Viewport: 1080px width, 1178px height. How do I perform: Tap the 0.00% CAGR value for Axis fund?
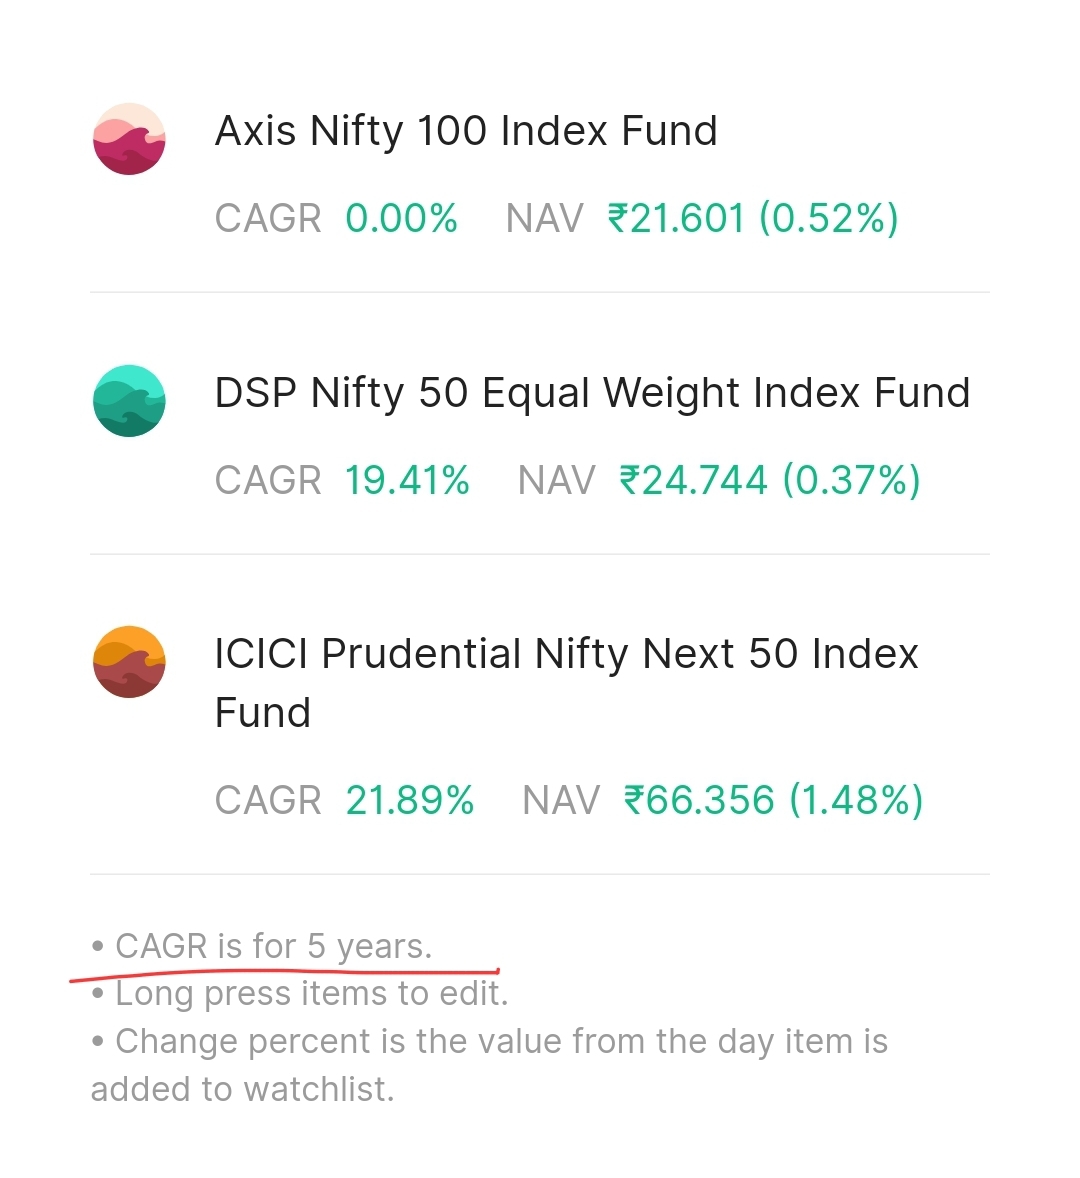point(401,218)
